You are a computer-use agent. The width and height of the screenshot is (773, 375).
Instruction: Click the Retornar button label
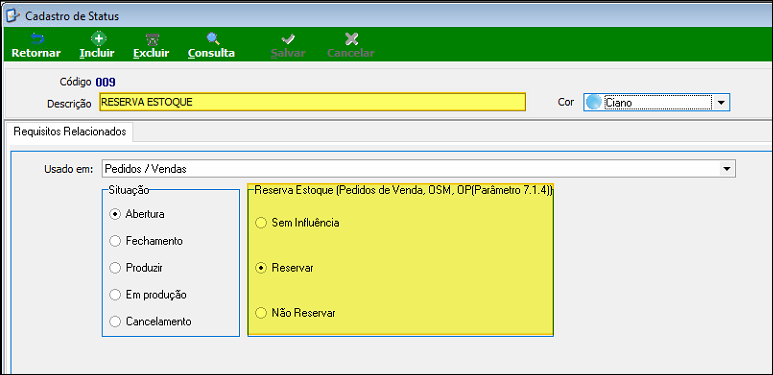36,53
